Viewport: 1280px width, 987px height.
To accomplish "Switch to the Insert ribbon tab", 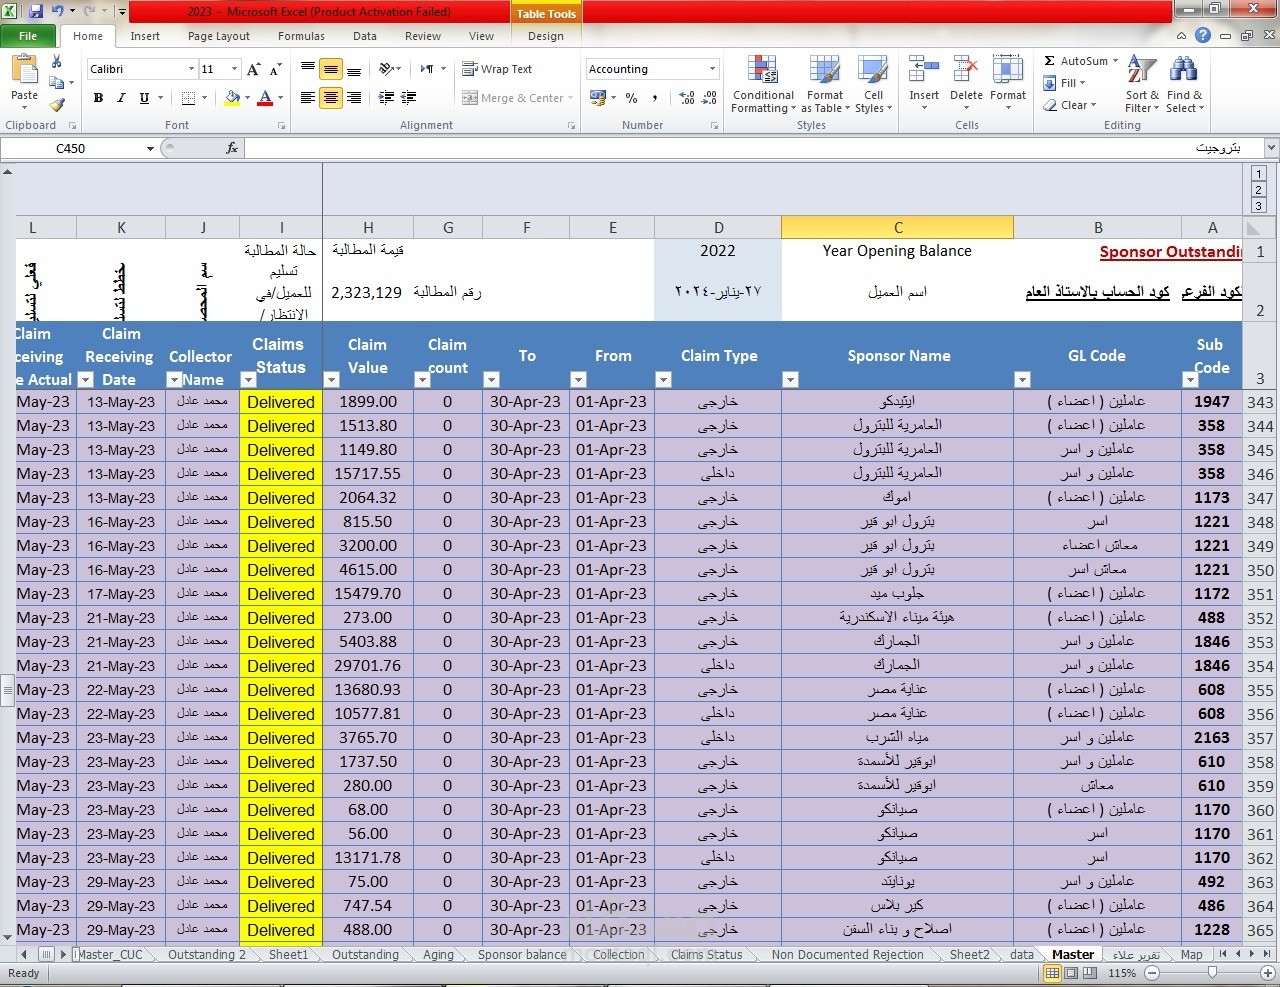I will tap(145, 36).
